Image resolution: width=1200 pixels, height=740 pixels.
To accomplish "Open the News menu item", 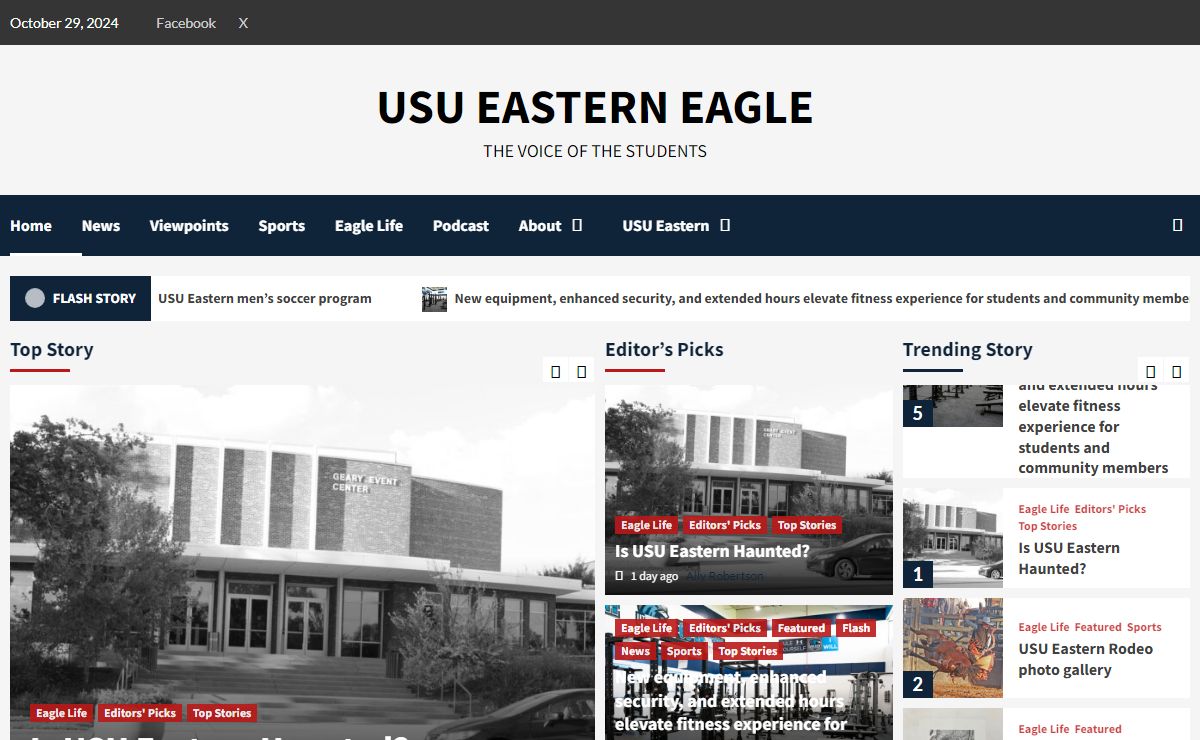I will coord(101,226).
